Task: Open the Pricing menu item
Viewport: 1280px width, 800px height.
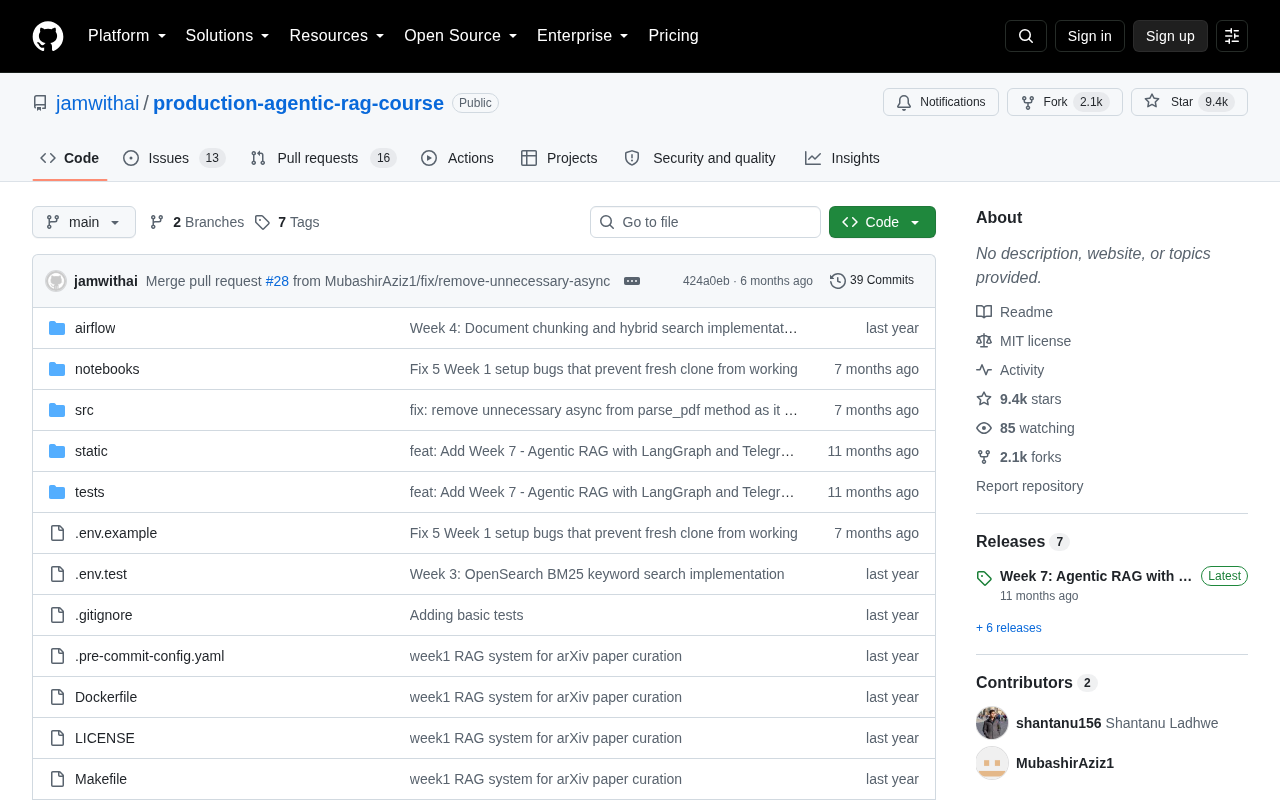Action: (x=674, y=36)
